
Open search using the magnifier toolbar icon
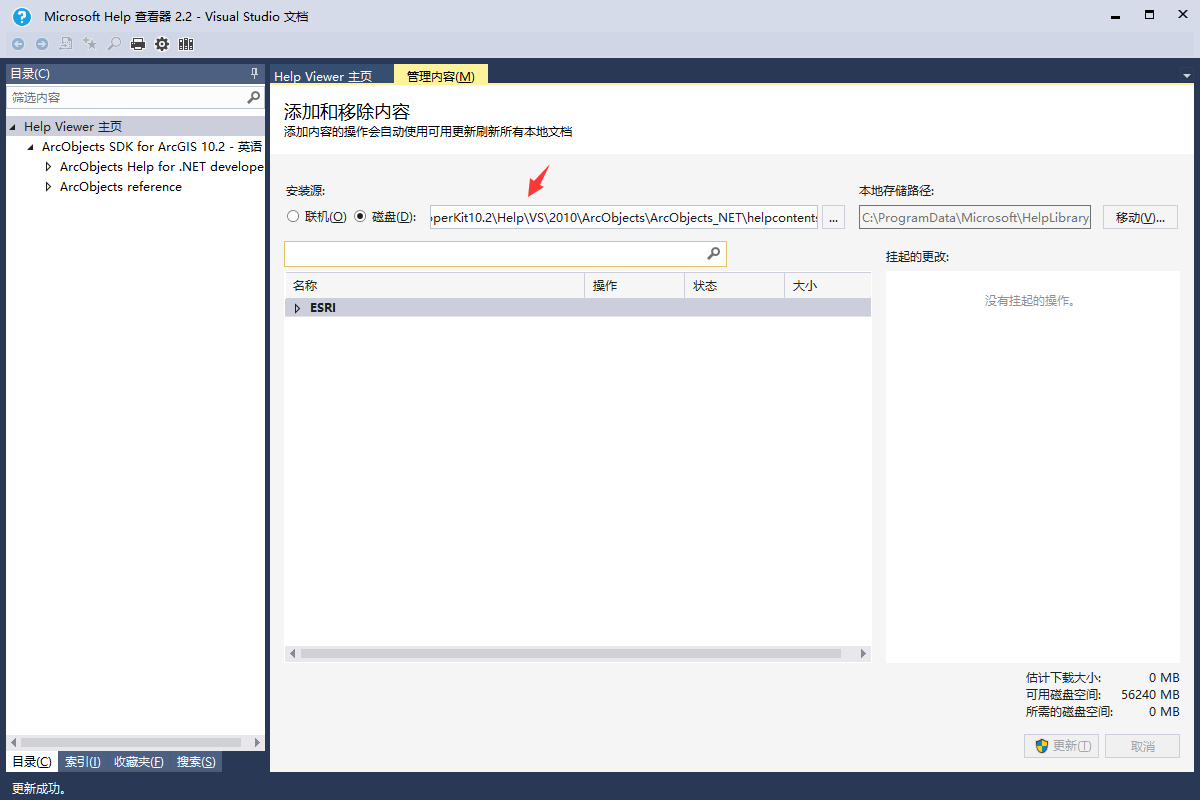click(x=113, y=43)
